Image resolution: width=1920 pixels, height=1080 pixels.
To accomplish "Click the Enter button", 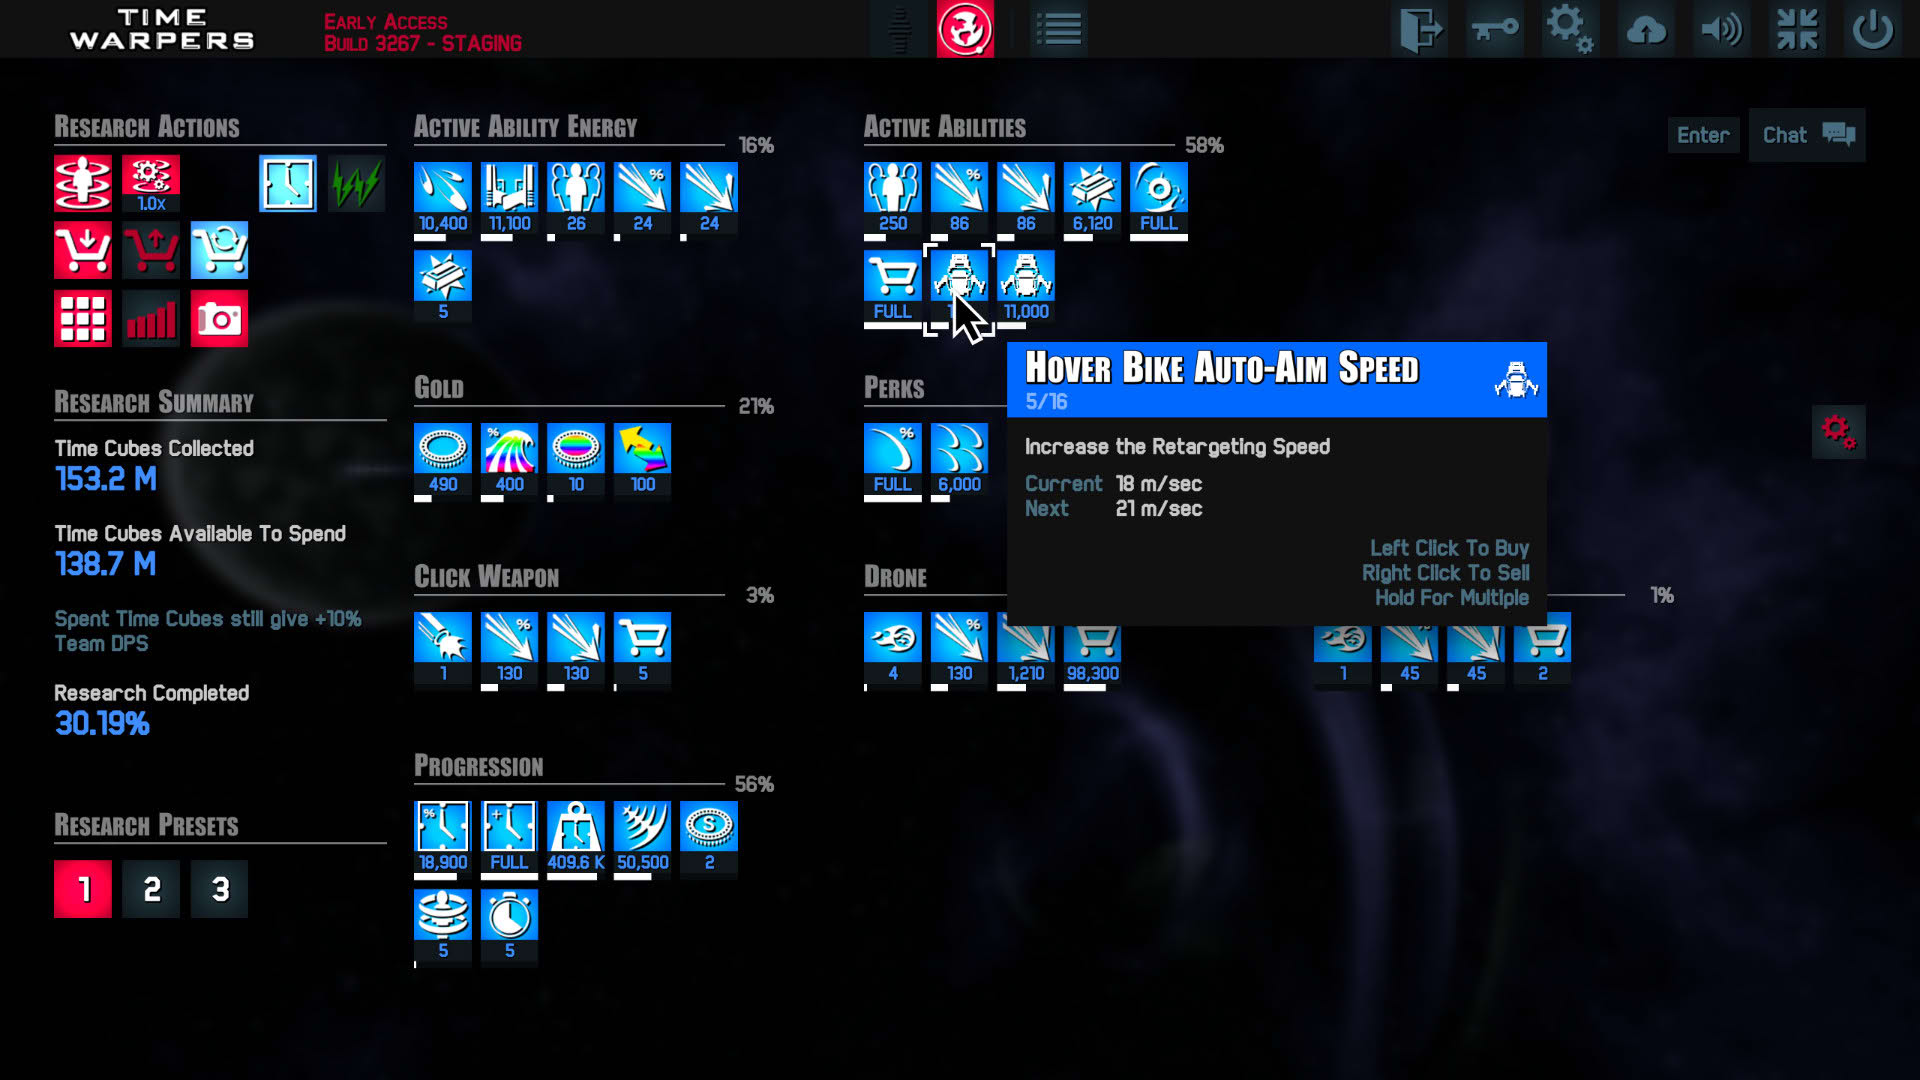I will [1703, 135].
